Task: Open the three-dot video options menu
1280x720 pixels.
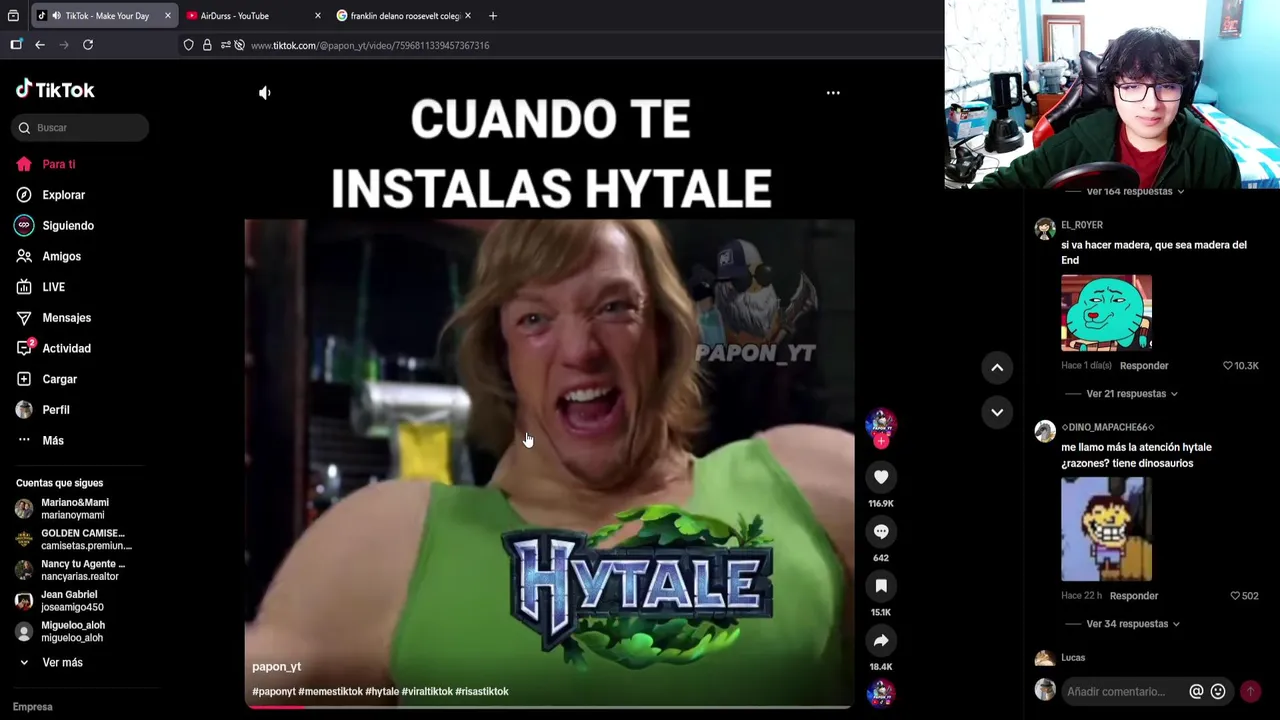Action: coord(833,93)
